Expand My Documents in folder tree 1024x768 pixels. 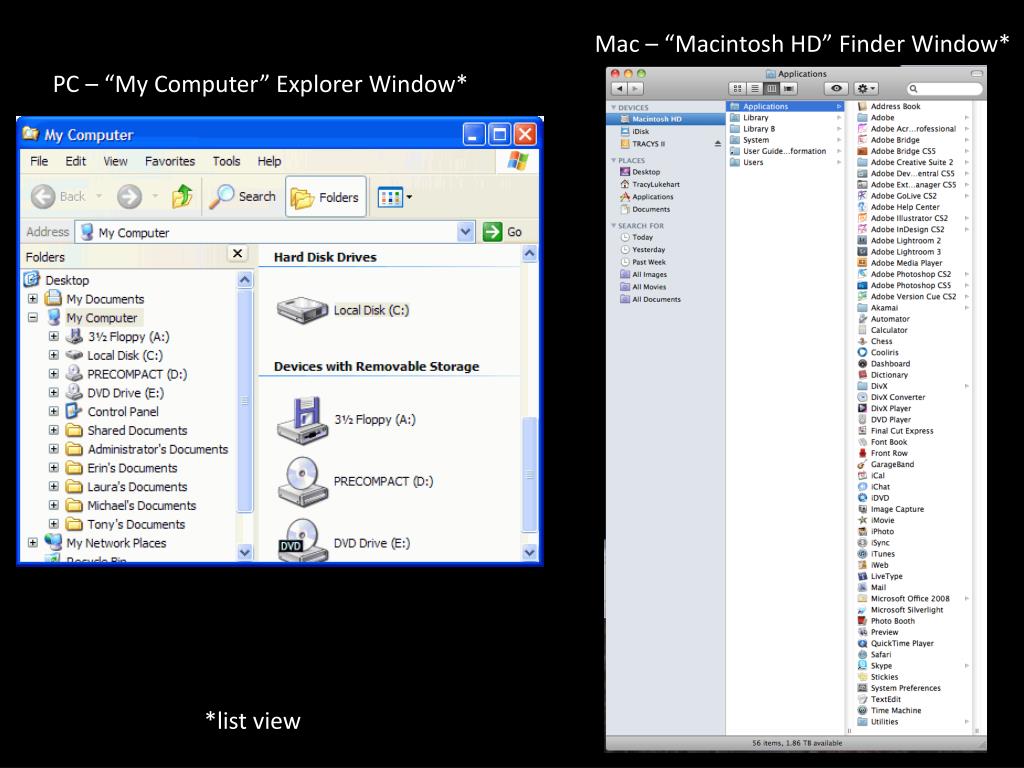pyautogui.click(x=33, y=298)
